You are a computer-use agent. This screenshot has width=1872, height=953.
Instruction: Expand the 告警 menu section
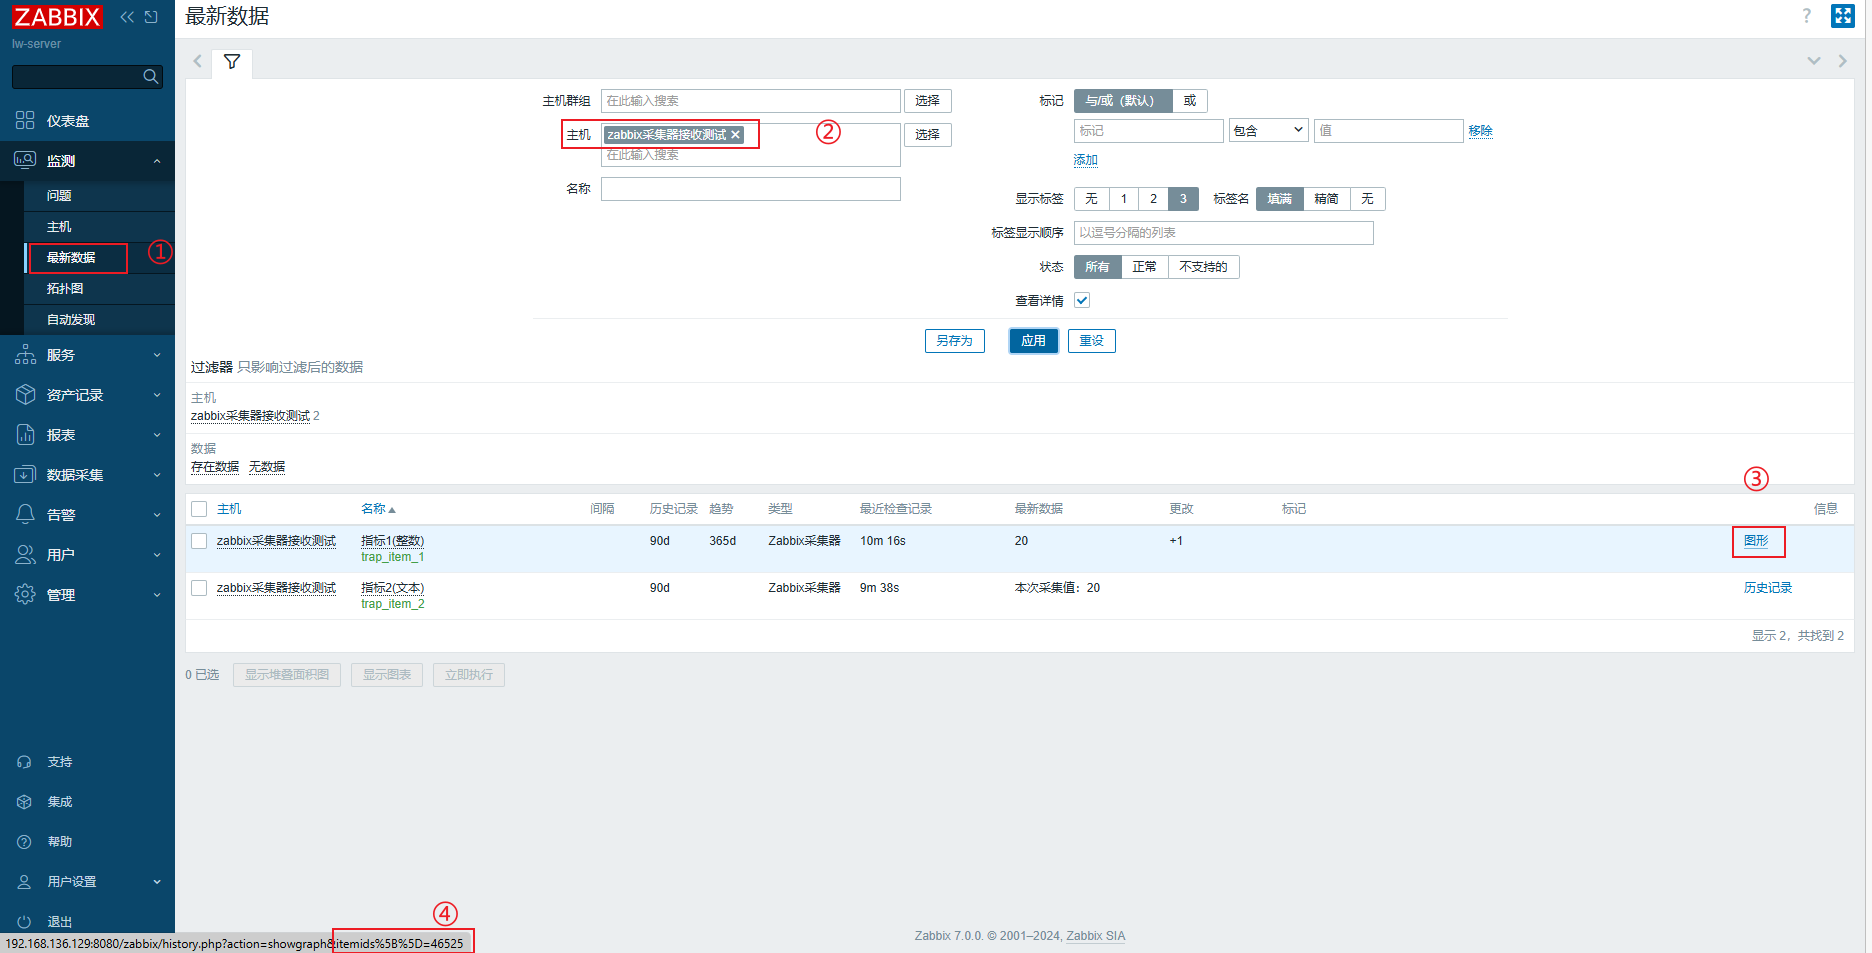pyautogui.click(x=157, y=515)
